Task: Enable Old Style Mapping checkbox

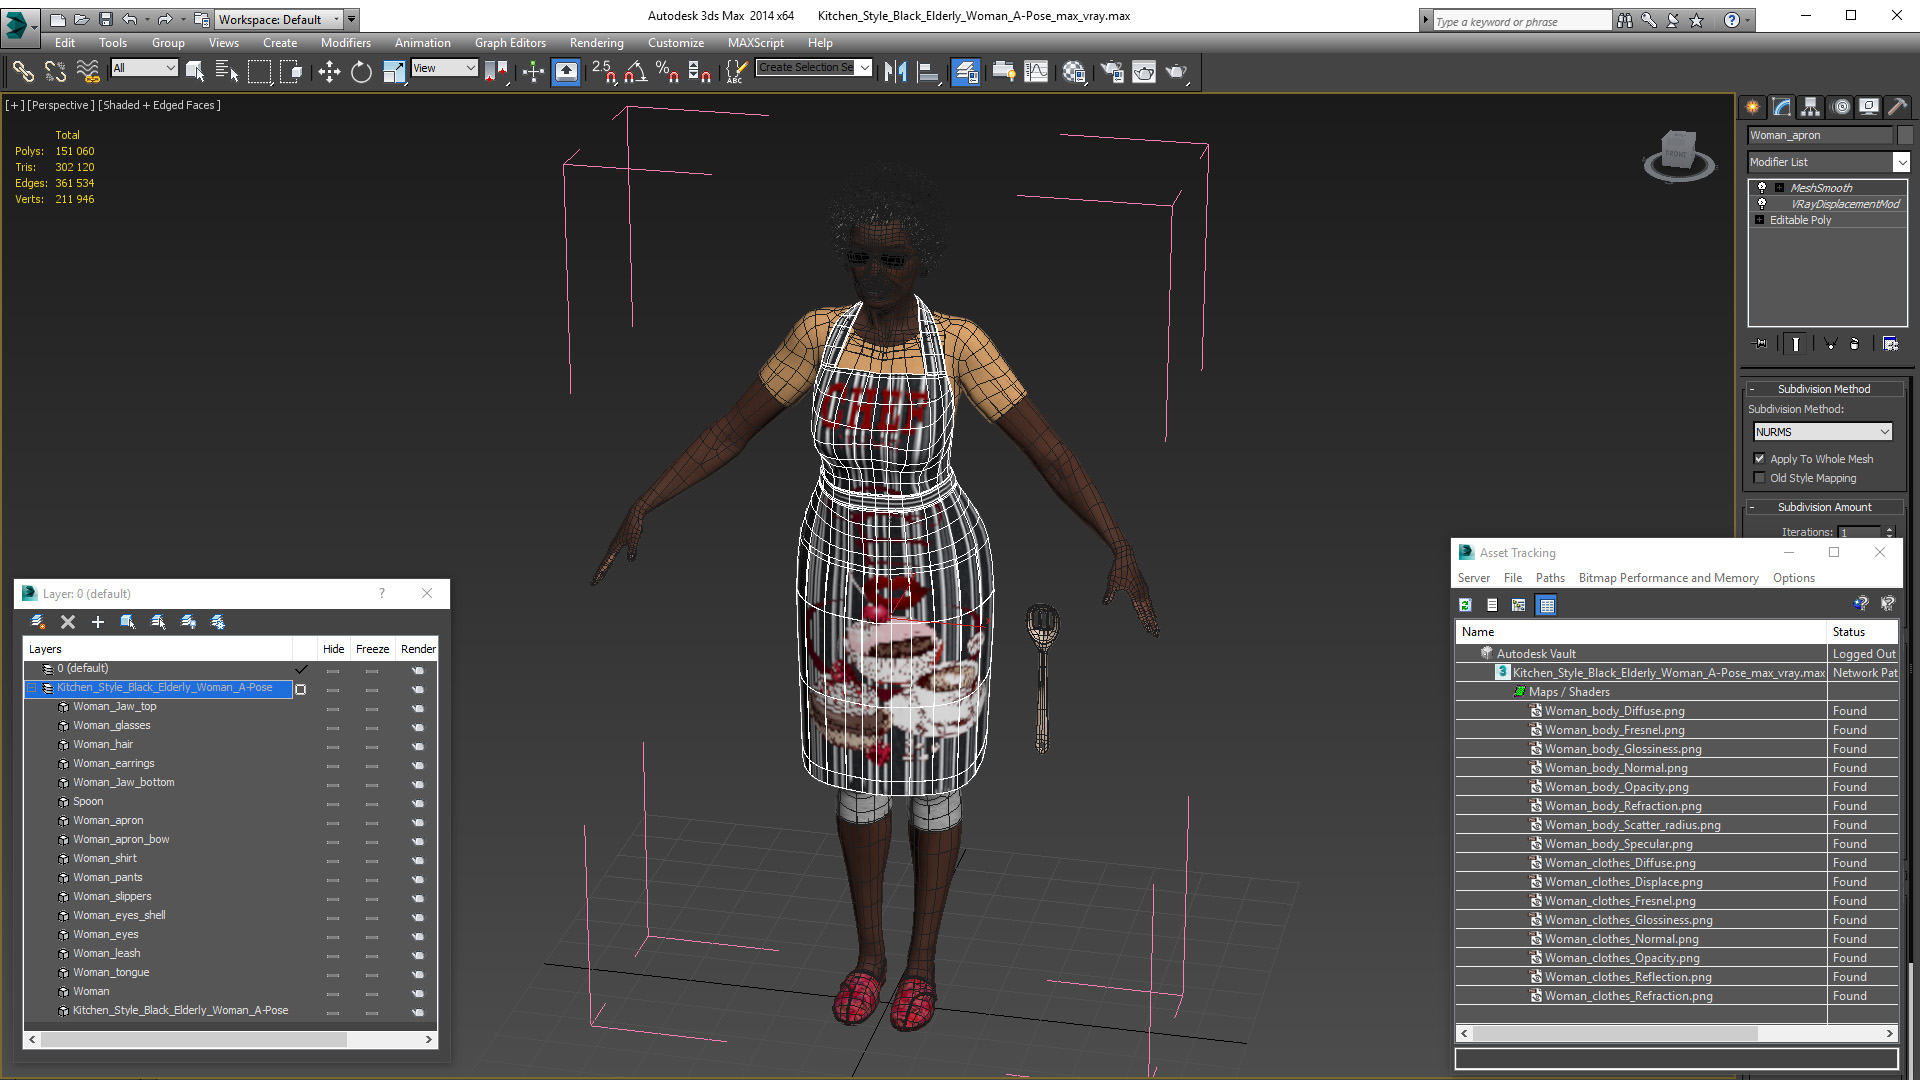Action: pyautogui.click(x=1760, y=478)
